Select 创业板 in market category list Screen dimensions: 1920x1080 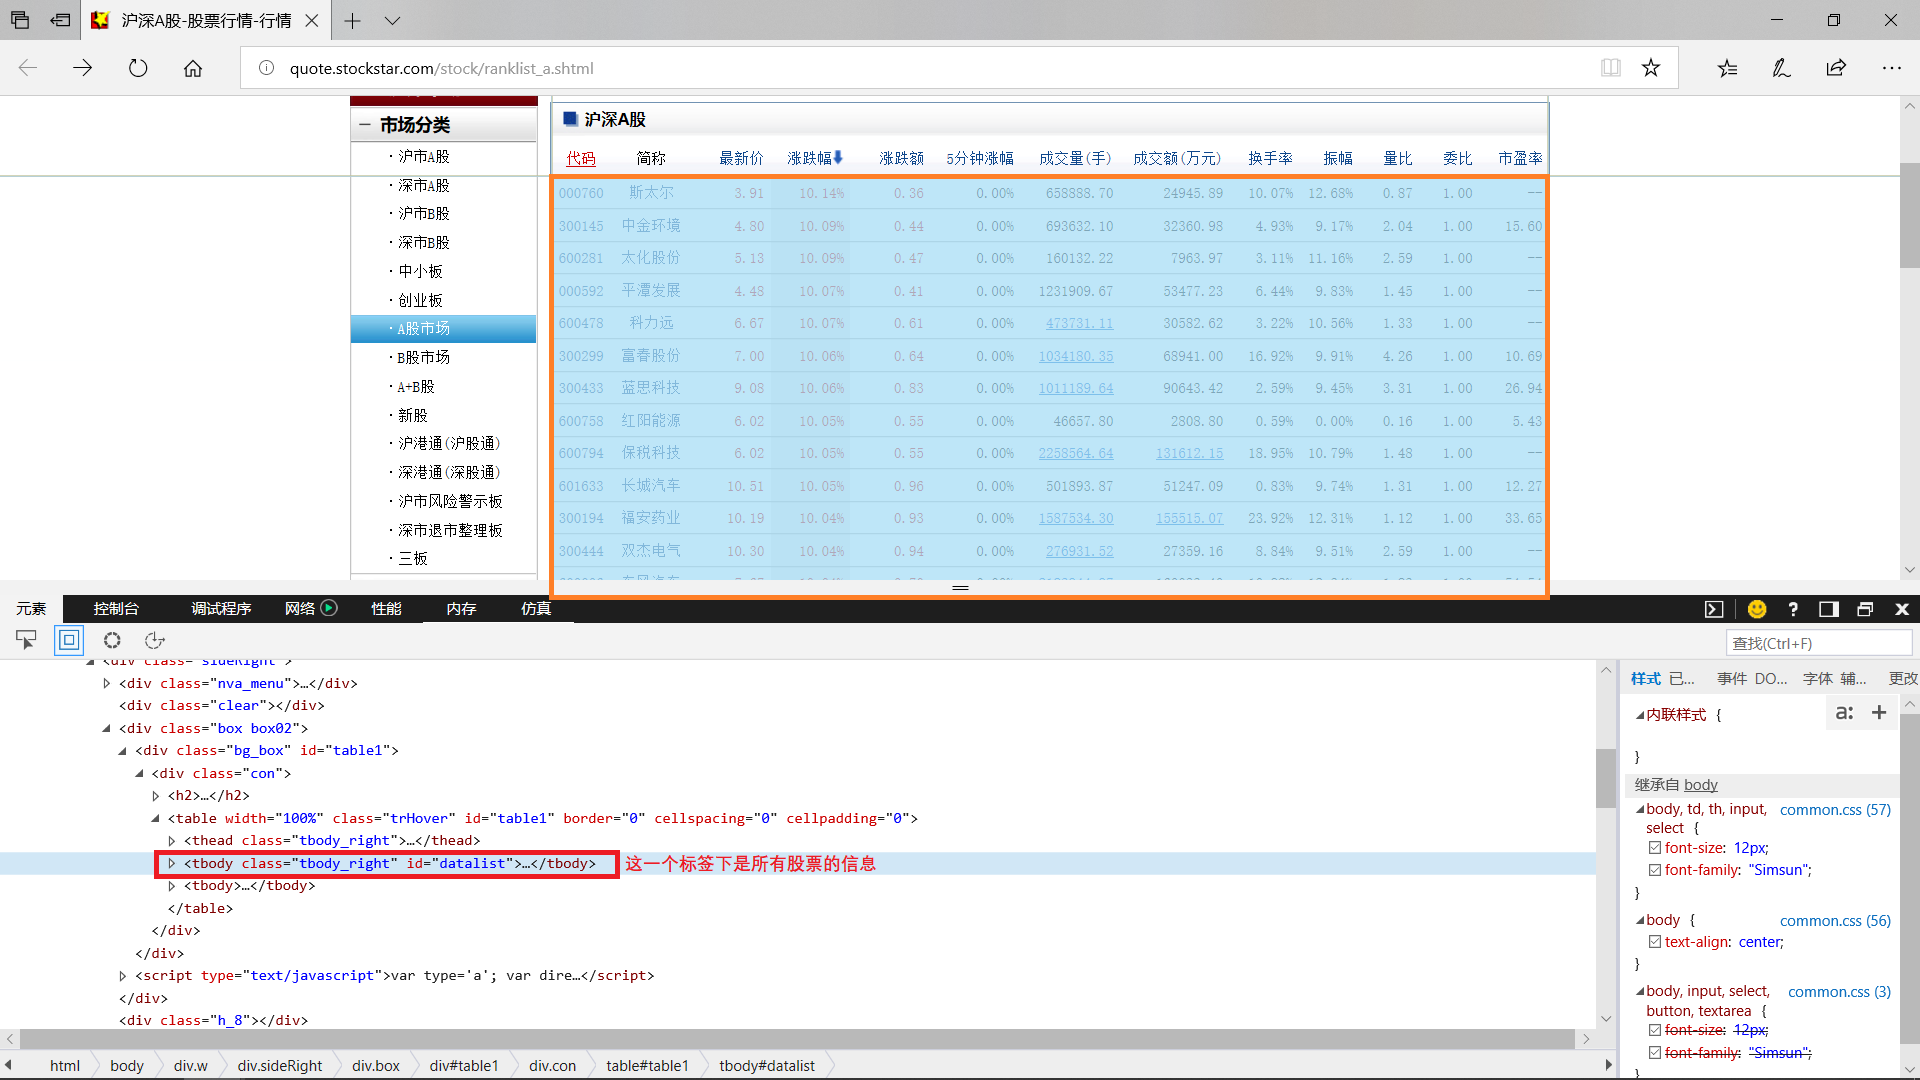tap(420, 300)
